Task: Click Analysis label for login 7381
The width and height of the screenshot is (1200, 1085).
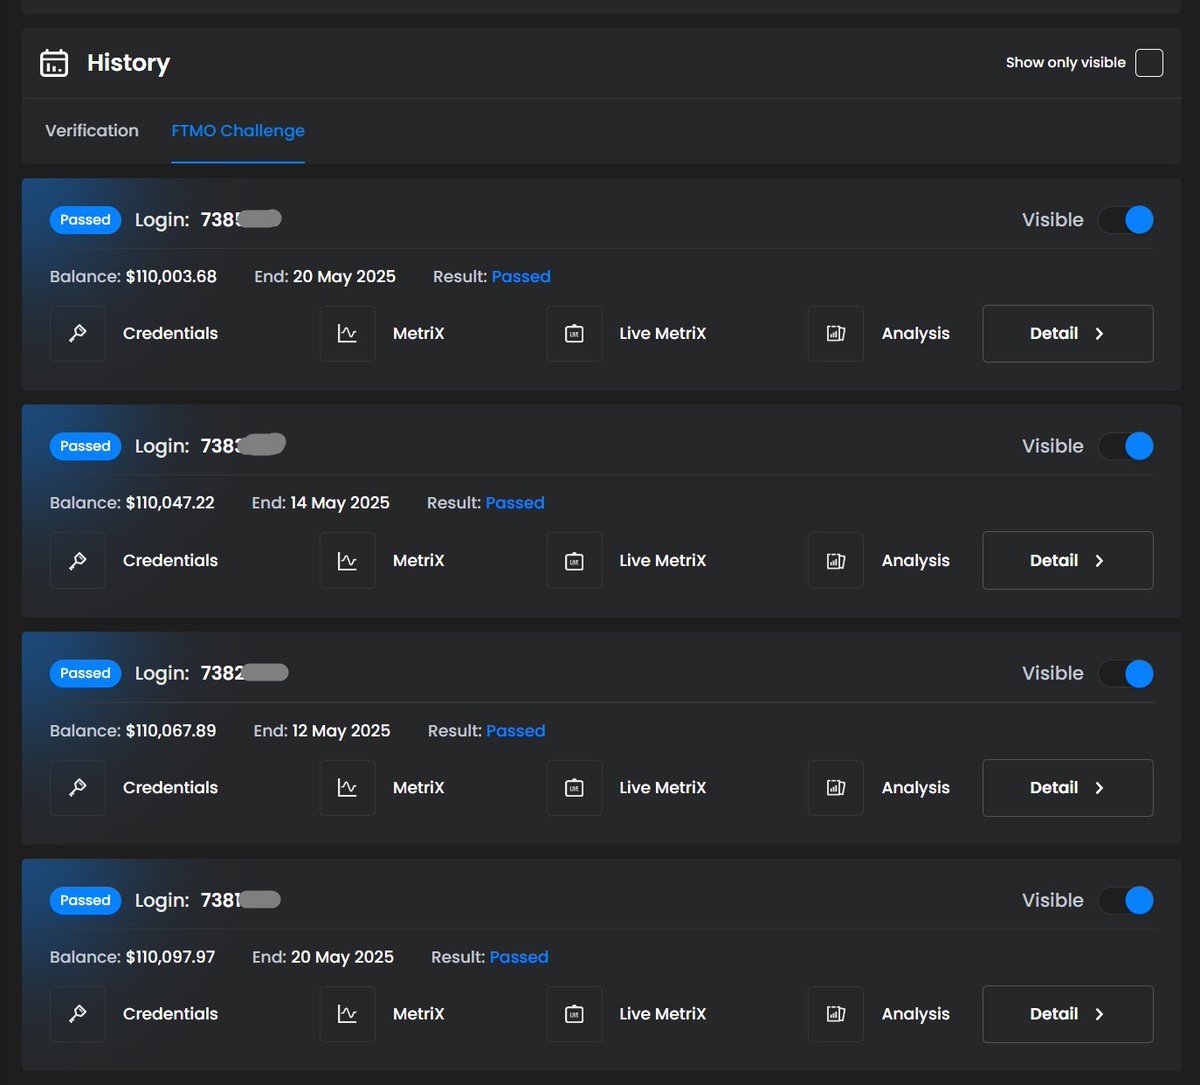Action: coord(916,1014)
